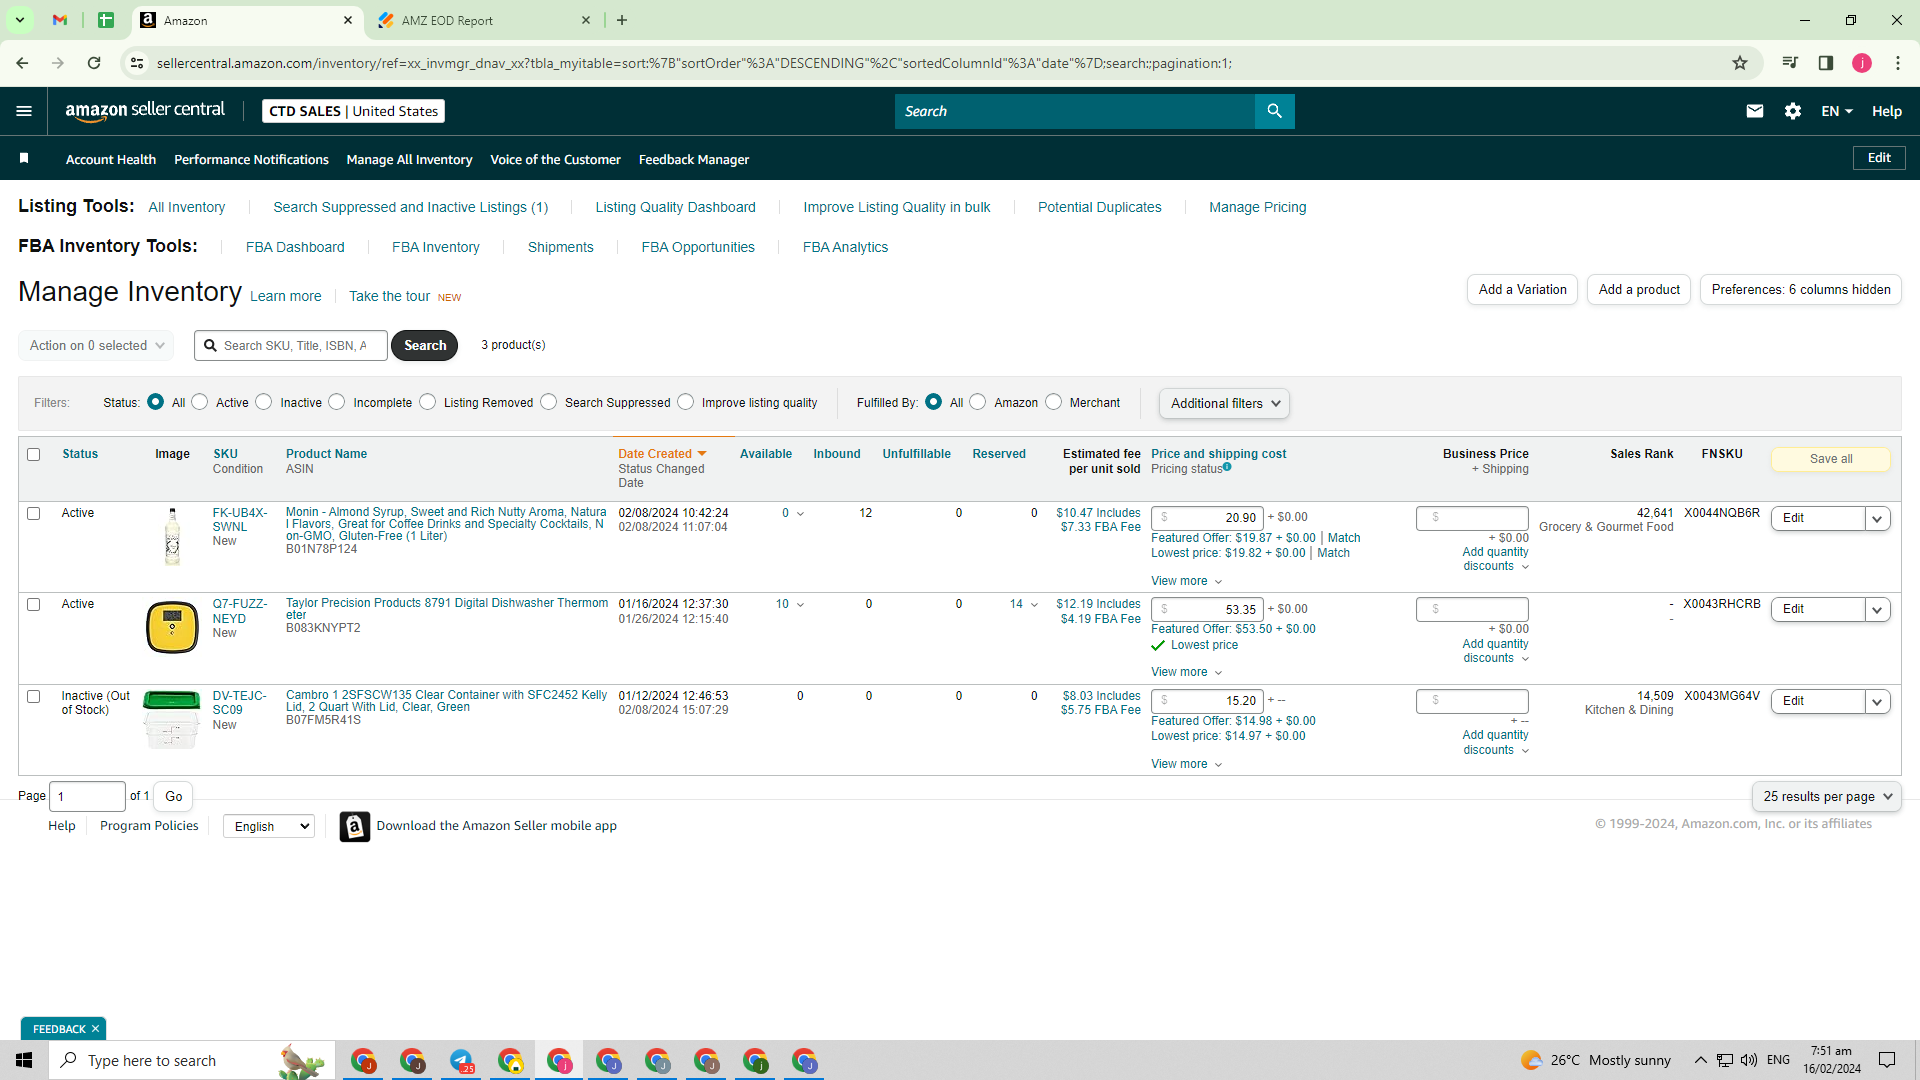Click the Gmail pinned tab icon
This screenshot has height=1080, width=1920.
pyautogui.click(x=60, y=20)
